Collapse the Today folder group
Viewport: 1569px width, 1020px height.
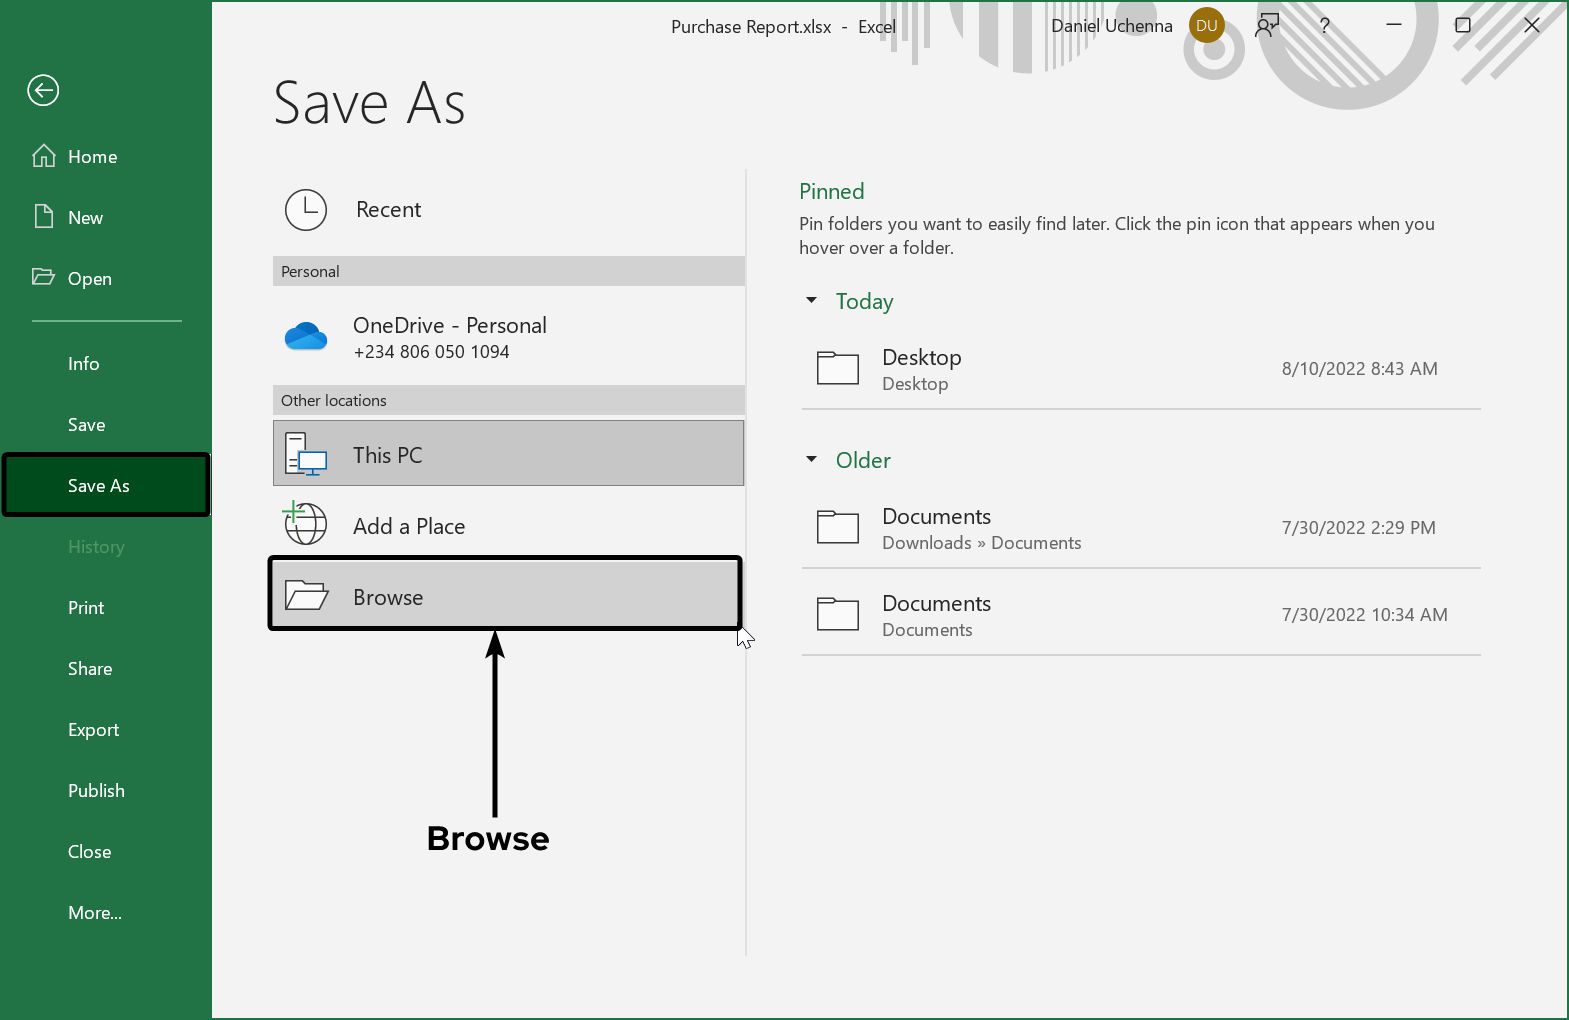tap(812, 300)
